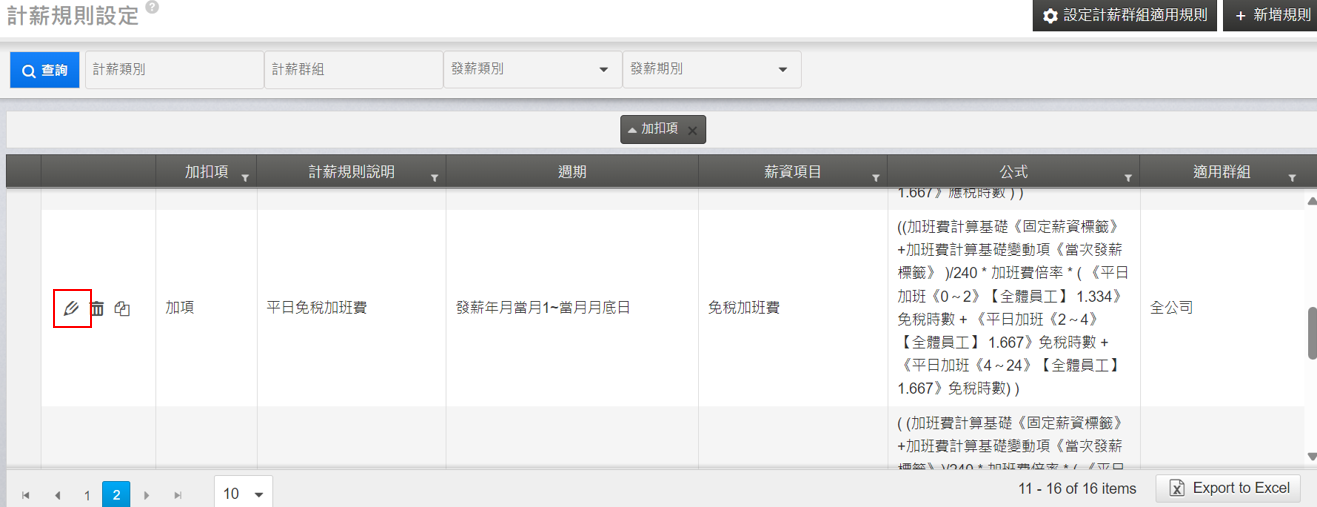This screenshot has height=507, width=1317.
Task: Click the 查詢 search button
Action: point(45,70)
